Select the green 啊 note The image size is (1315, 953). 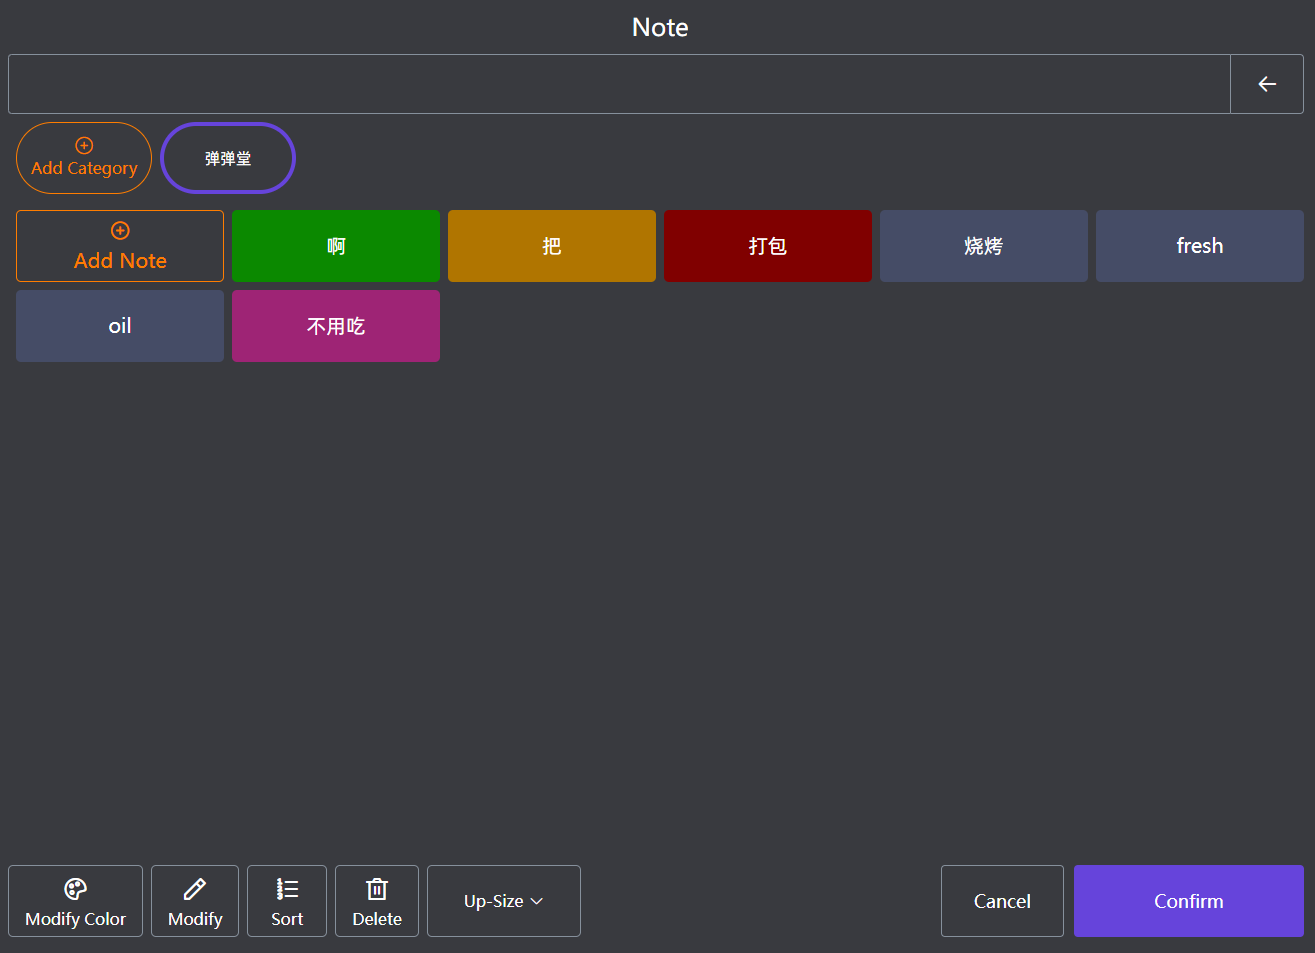(x=336, y=246)
